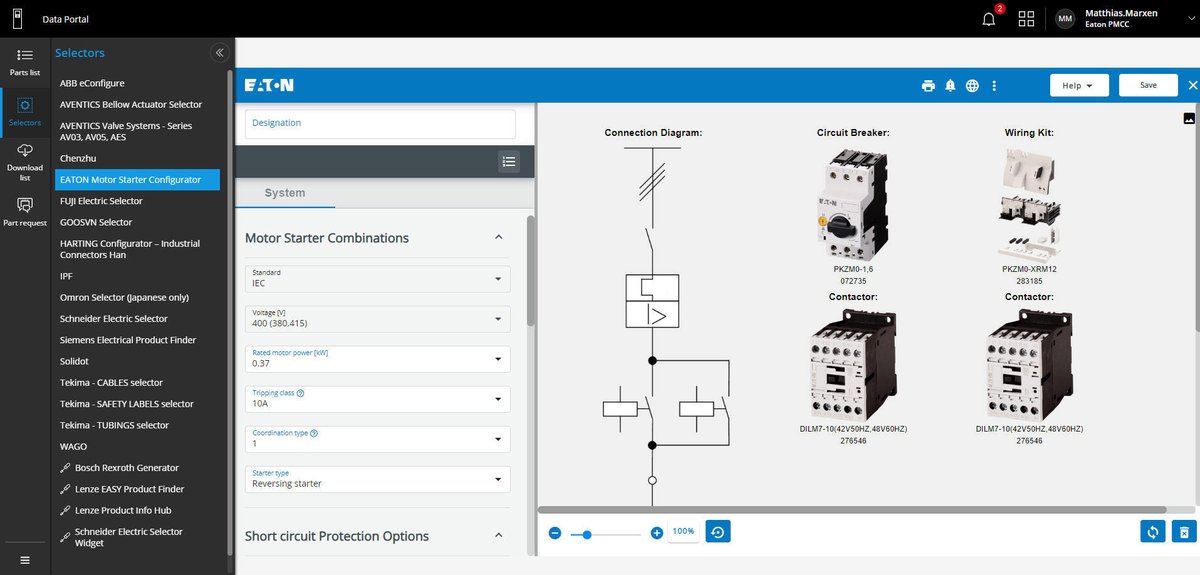1200x575 pixels.
Task: Collapse the Motor Starter Combinations section
Action: 499,238
